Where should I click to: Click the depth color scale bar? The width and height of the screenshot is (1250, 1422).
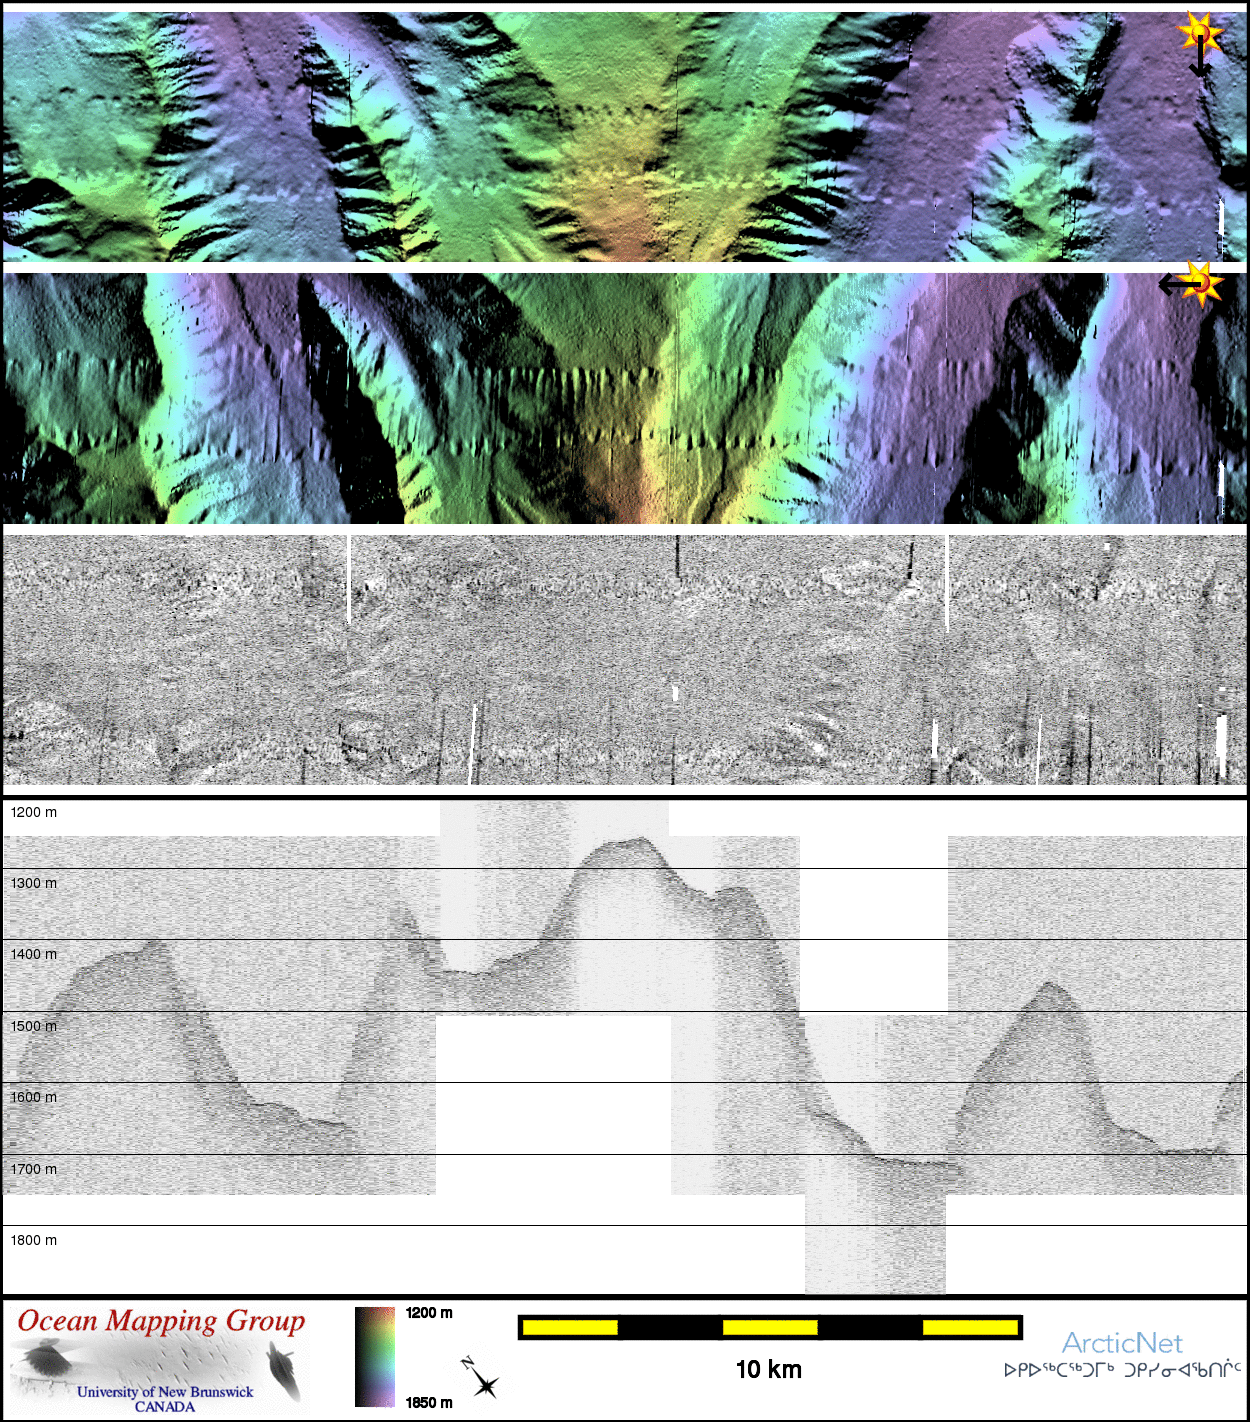point(375,1357)
